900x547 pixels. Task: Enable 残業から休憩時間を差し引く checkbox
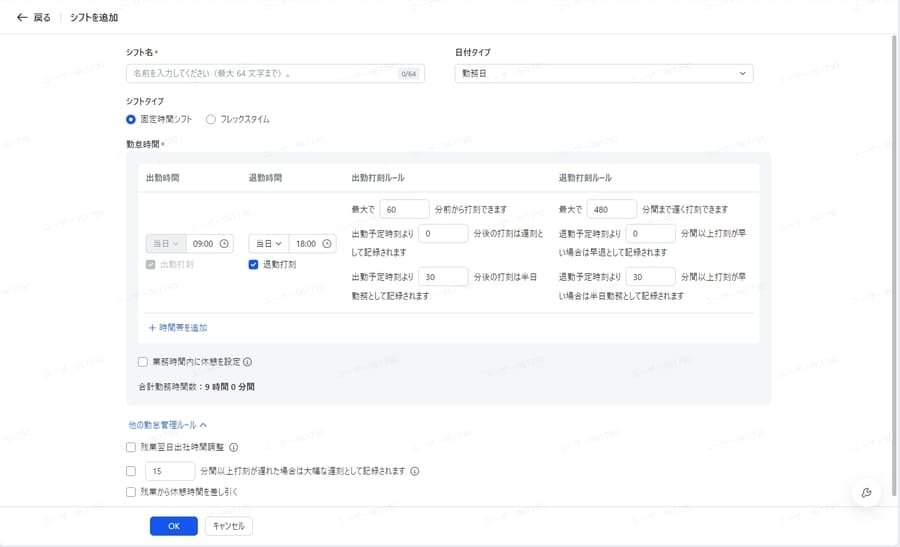[x=131, y=492]
